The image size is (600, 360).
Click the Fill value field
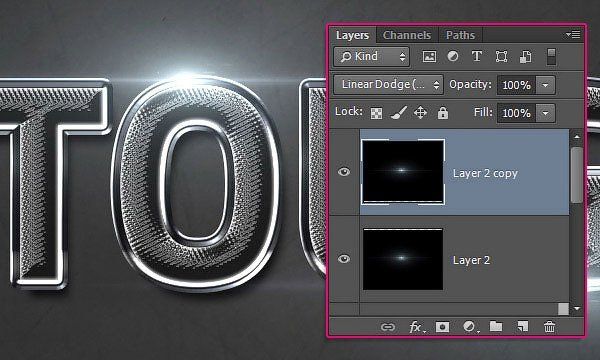point(516,113)
